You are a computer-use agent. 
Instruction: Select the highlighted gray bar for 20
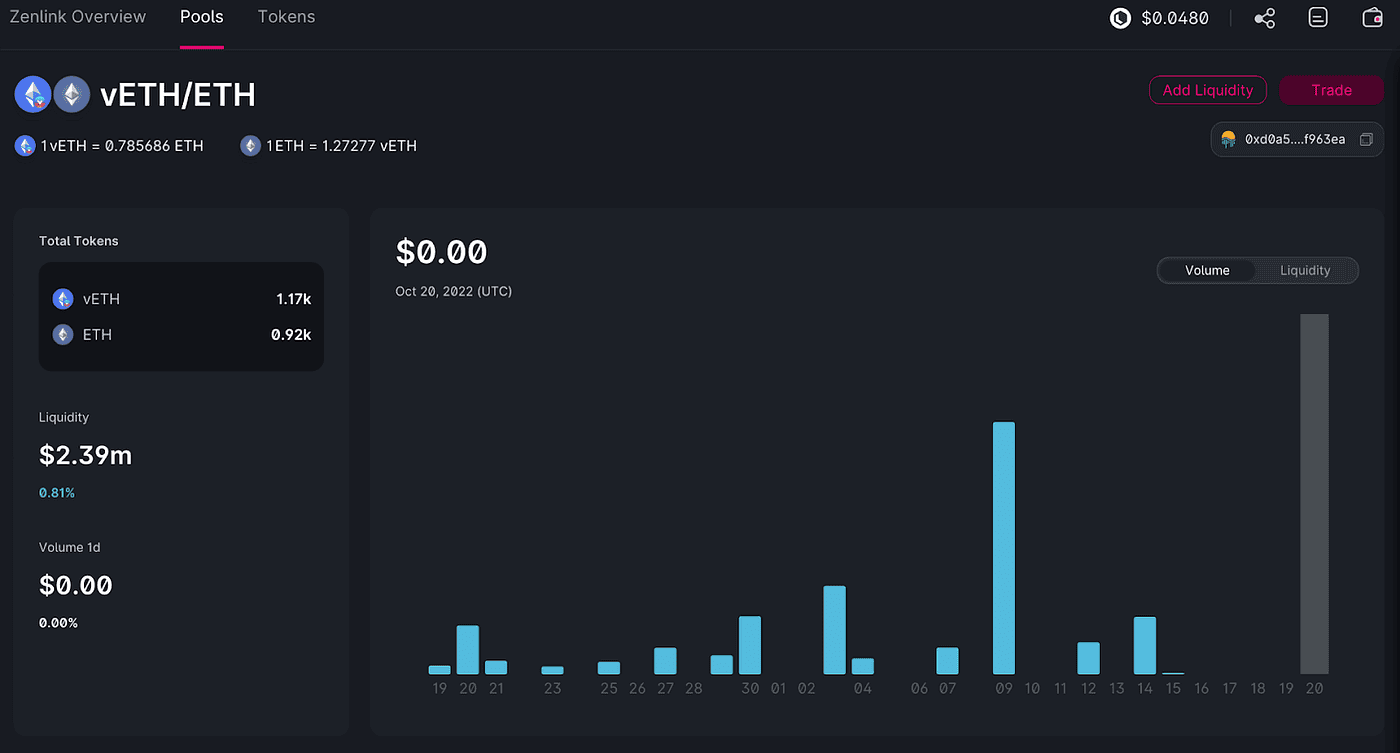(x=1314, y=494)
